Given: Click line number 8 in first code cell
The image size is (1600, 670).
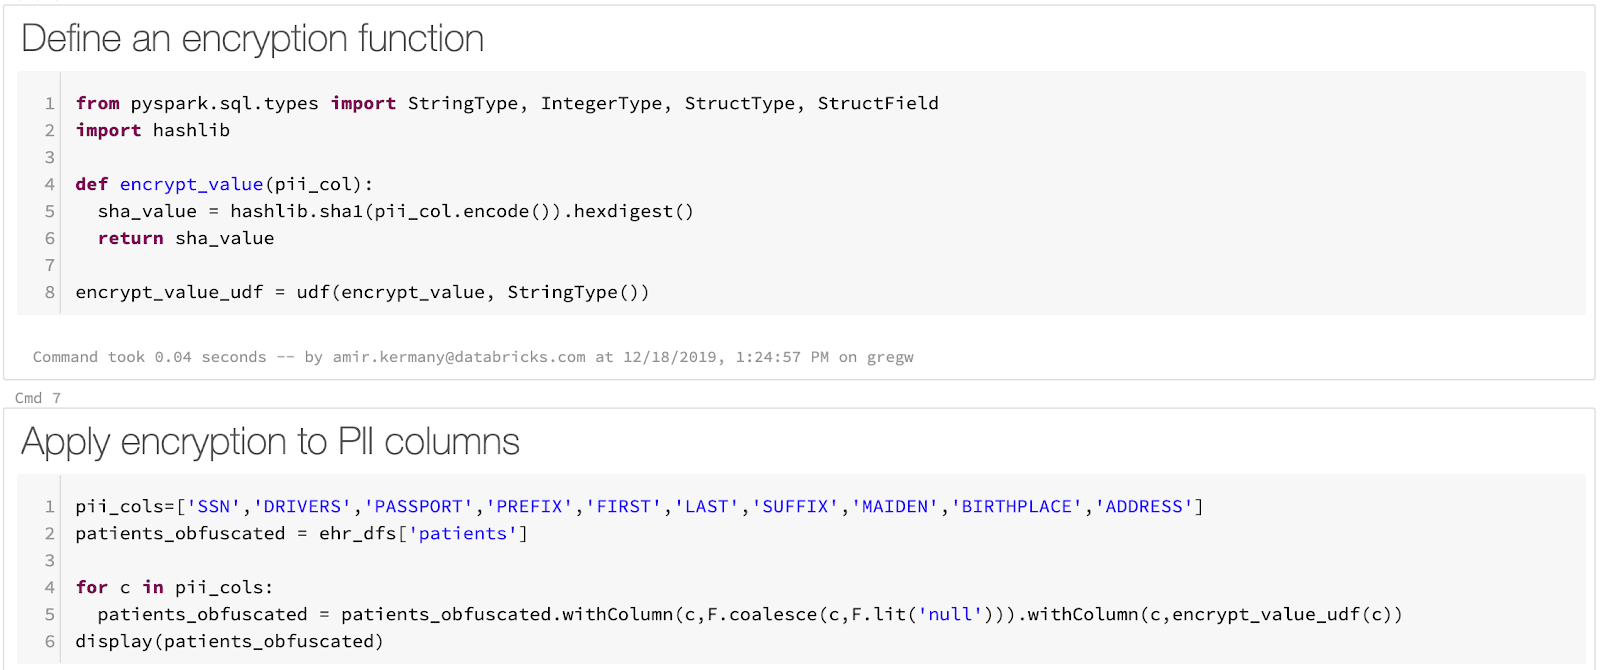Looking at the screenshot, I should pos(49,292).
